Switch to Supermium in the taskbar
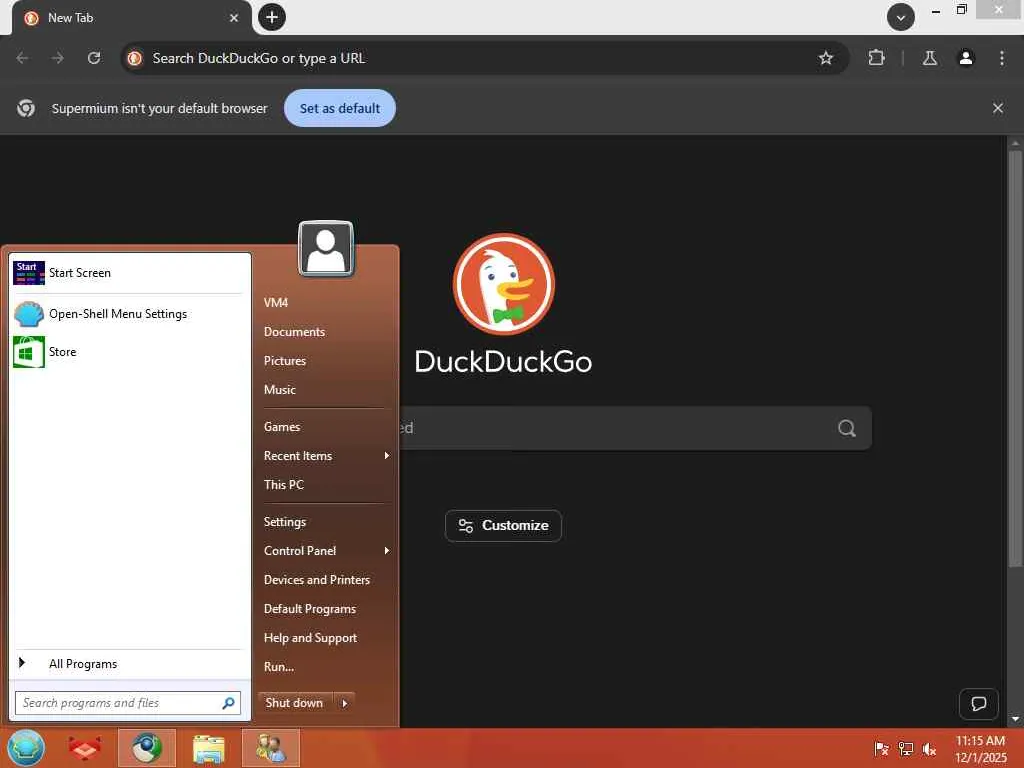Screen dimensions: 1024x768 pos(146,748)
